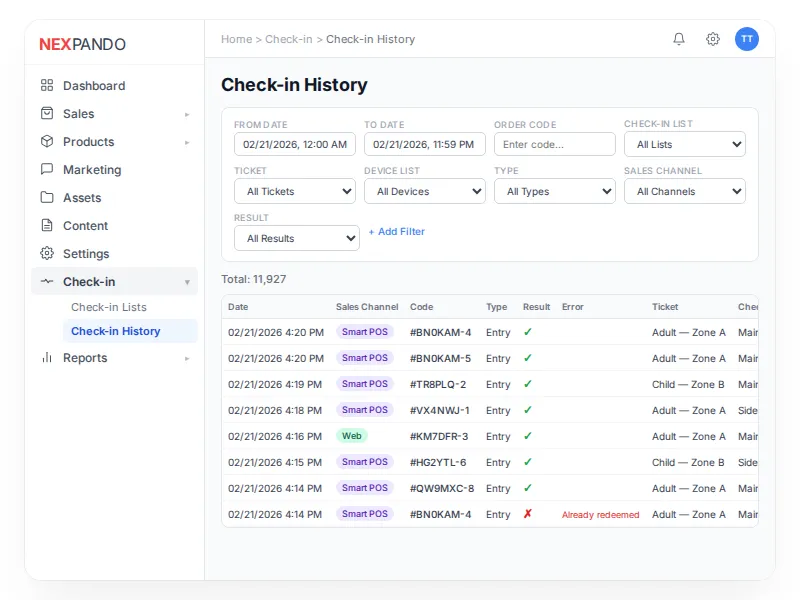
Task: Click the Dashboard grid icon
Action: tap(47, 85)
